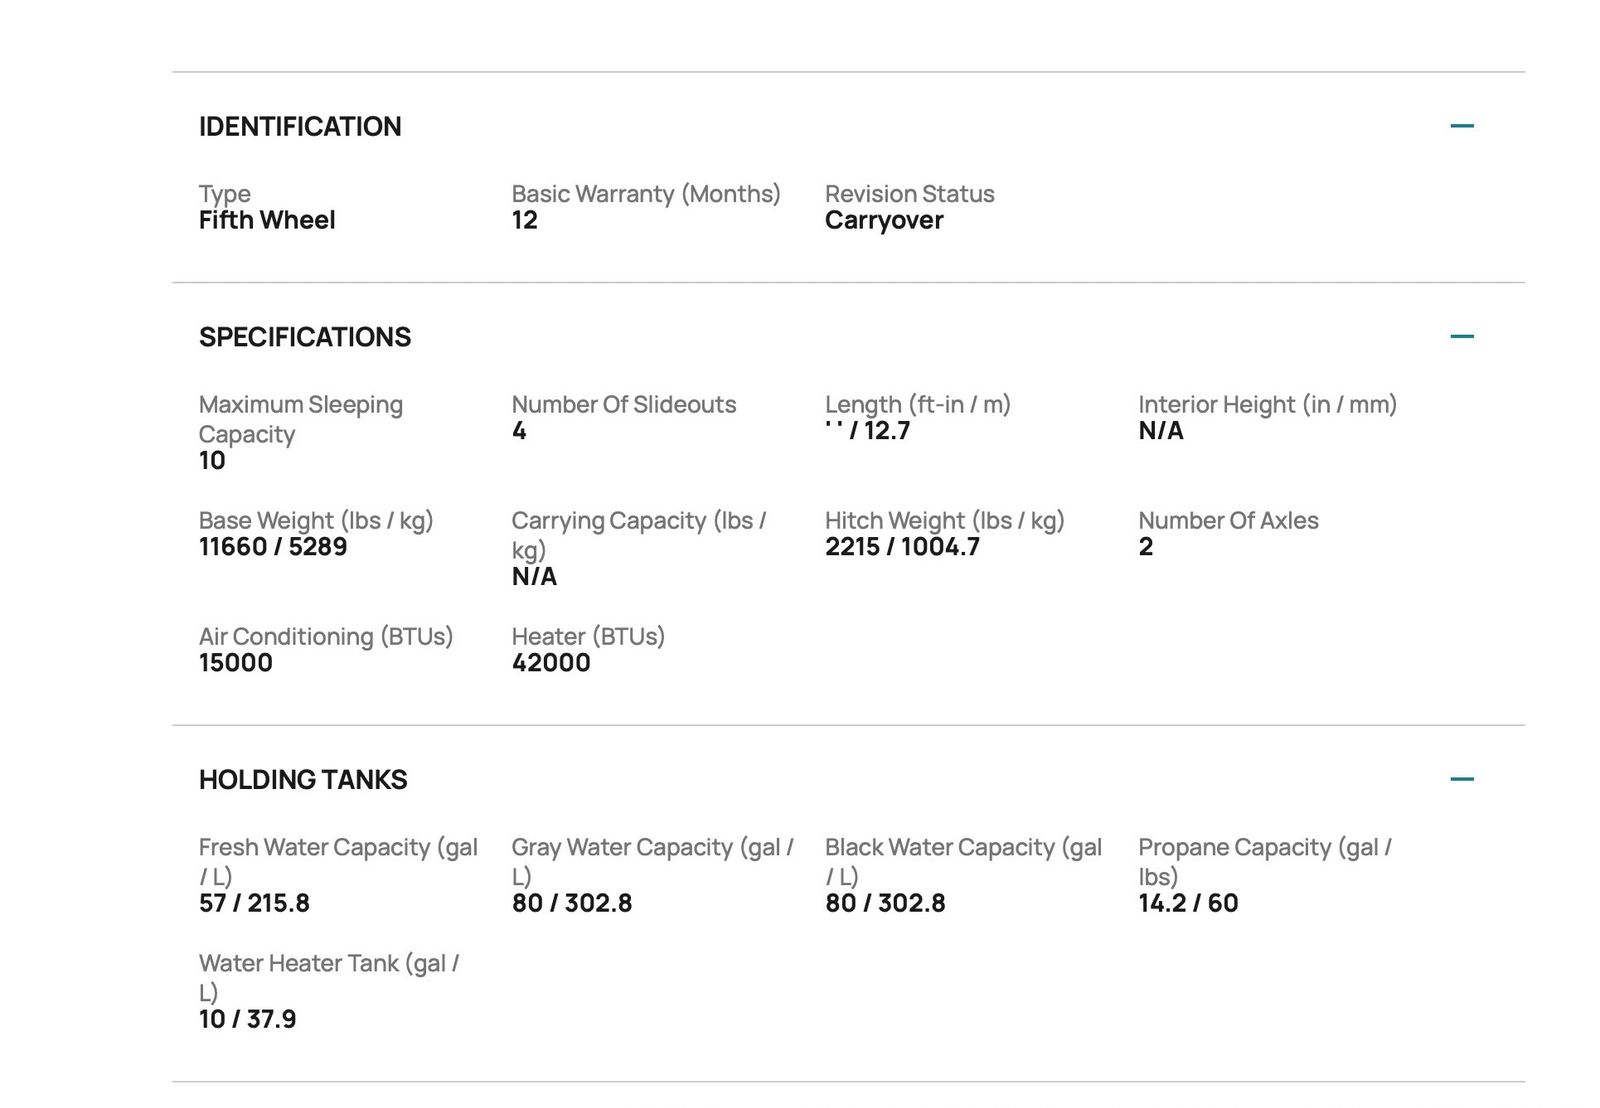Click the Maximum Sleeping Capacity label
Viewport: 1600px width, 1108px height.
tap(300, 419)
